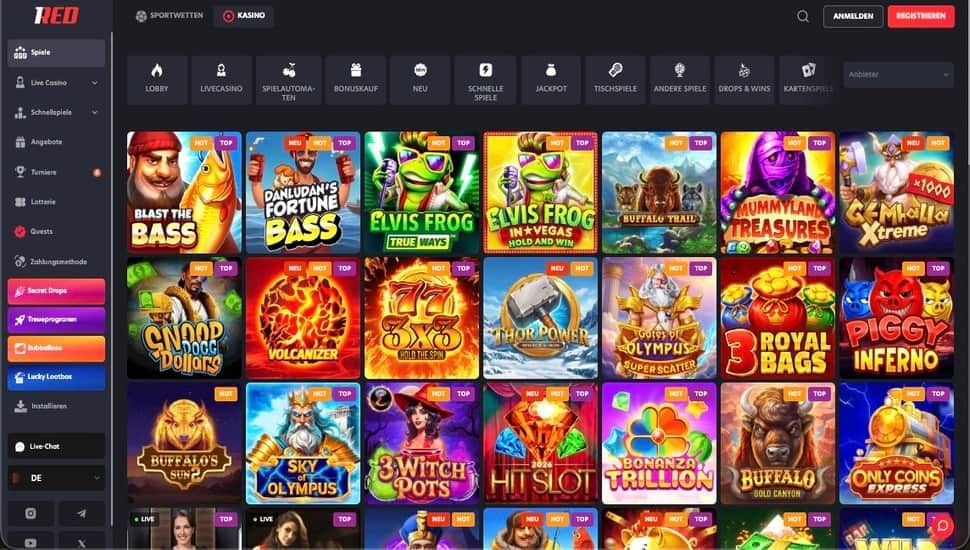Image resolution: width=970 pixels, height=550 pixels.
Task: Select the Schnelle Spiele category
Action: 486,80
